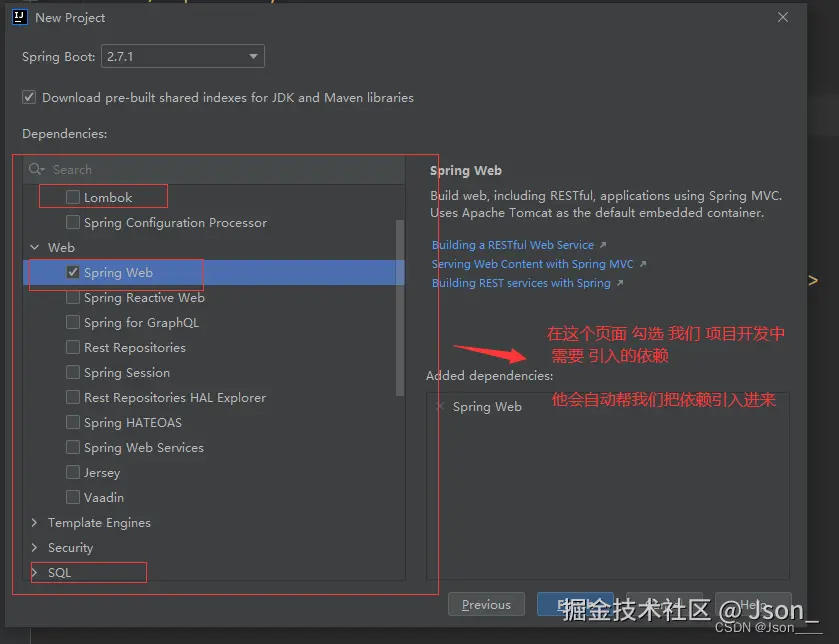Enable Spring HATEOAS dependency

tap(73, 422)
